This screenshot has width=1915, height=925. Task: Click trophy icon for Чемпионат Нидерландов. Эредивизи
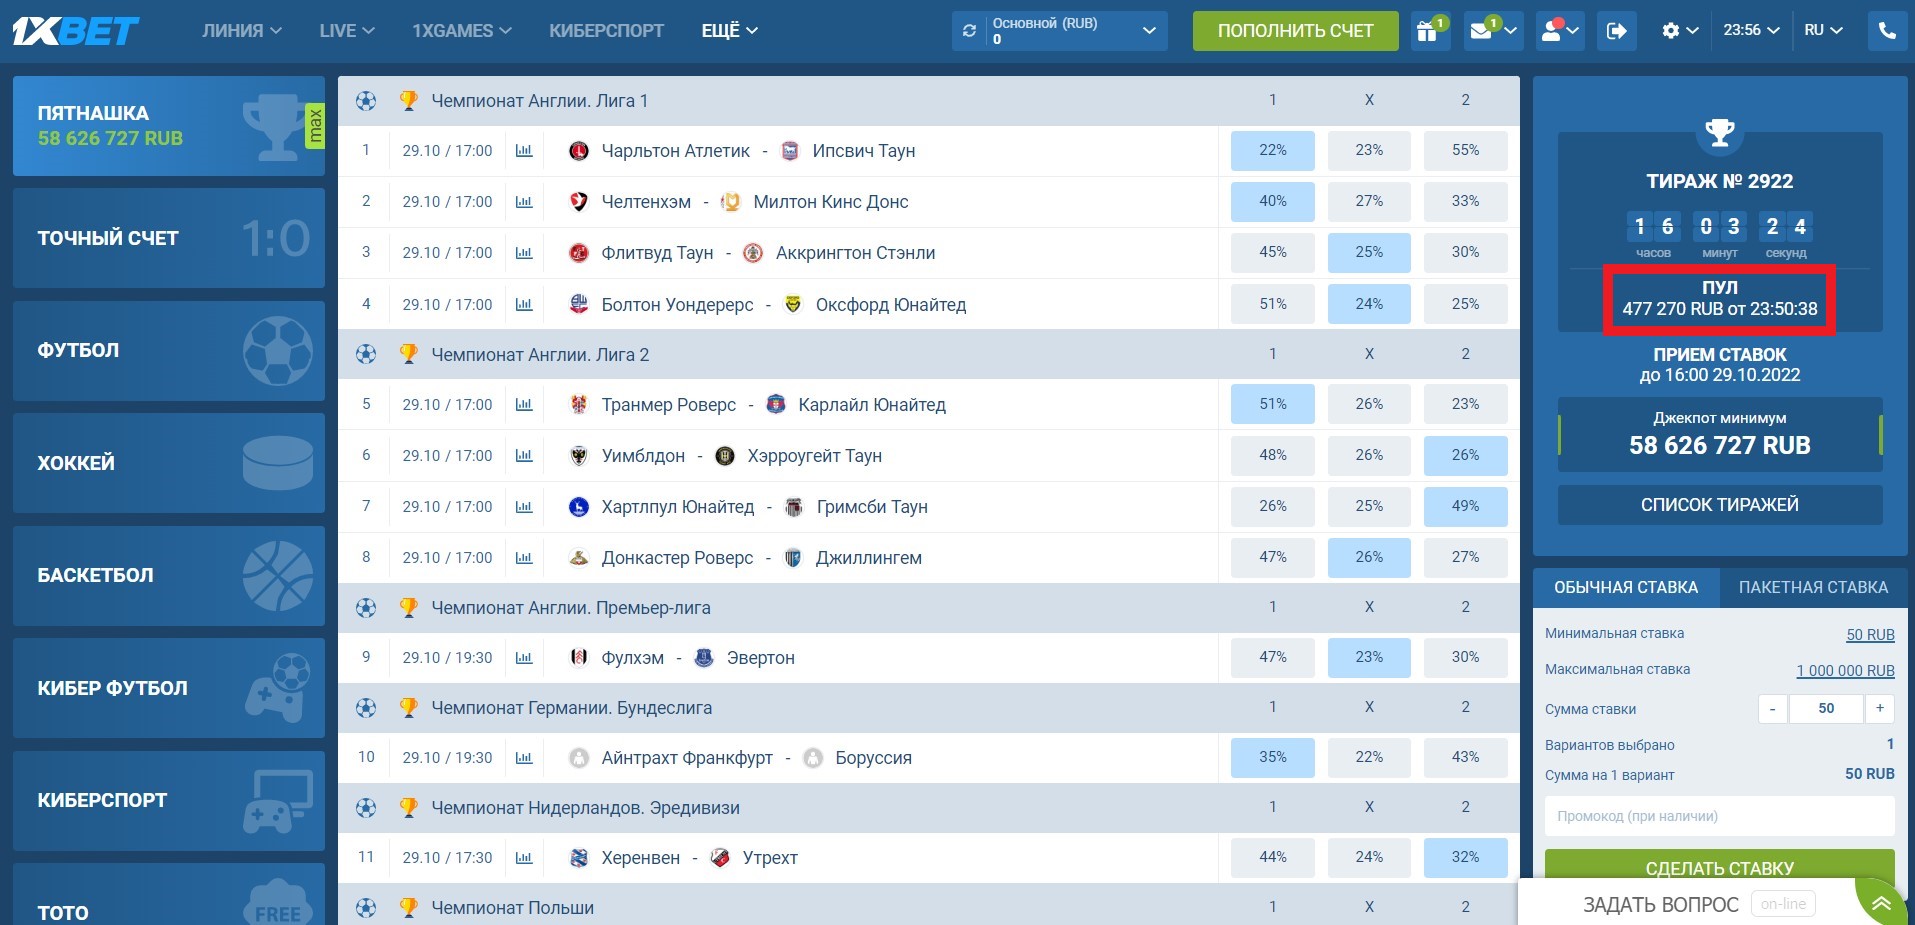point(408,808)
